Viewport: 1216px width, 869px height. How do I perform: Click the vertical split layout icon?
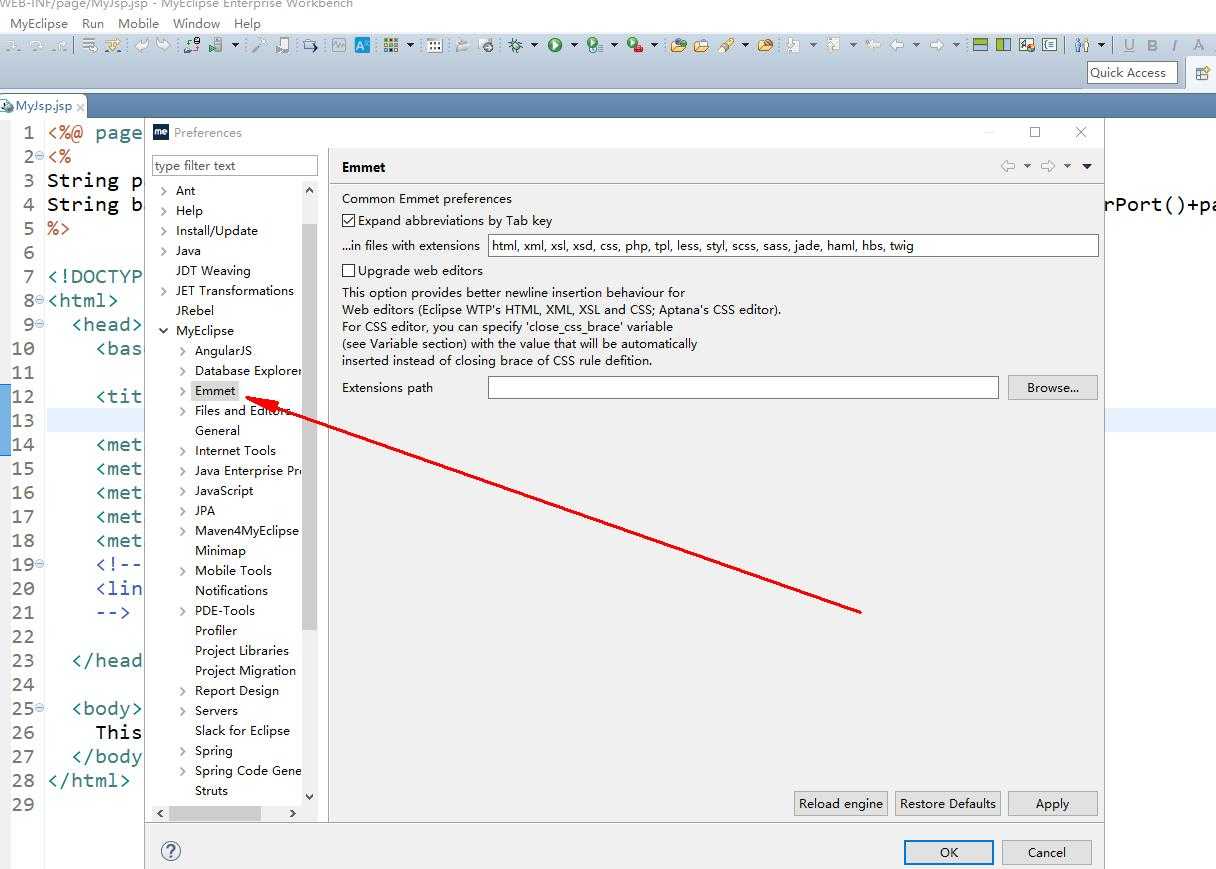pyautogui.click(x=1002, y=45)
